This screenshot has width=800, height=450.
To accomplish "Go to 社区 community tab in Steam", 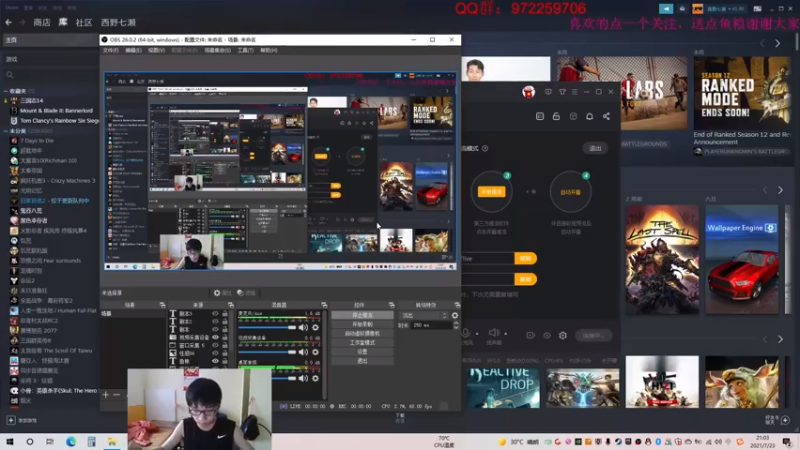I will click(84, 22).
